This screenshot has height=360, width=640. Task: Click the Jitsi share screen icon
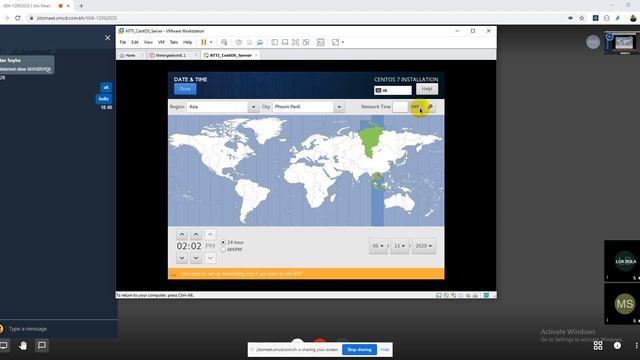[x=4, y=345]
